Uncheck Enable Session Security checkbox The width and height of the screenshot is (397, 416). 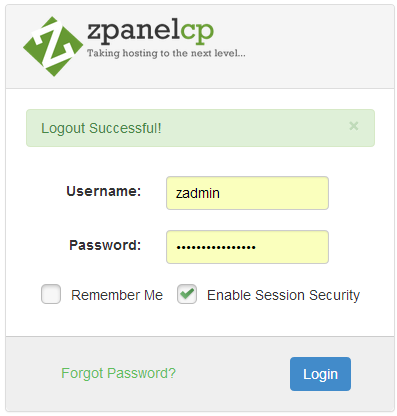pos(187,294)
